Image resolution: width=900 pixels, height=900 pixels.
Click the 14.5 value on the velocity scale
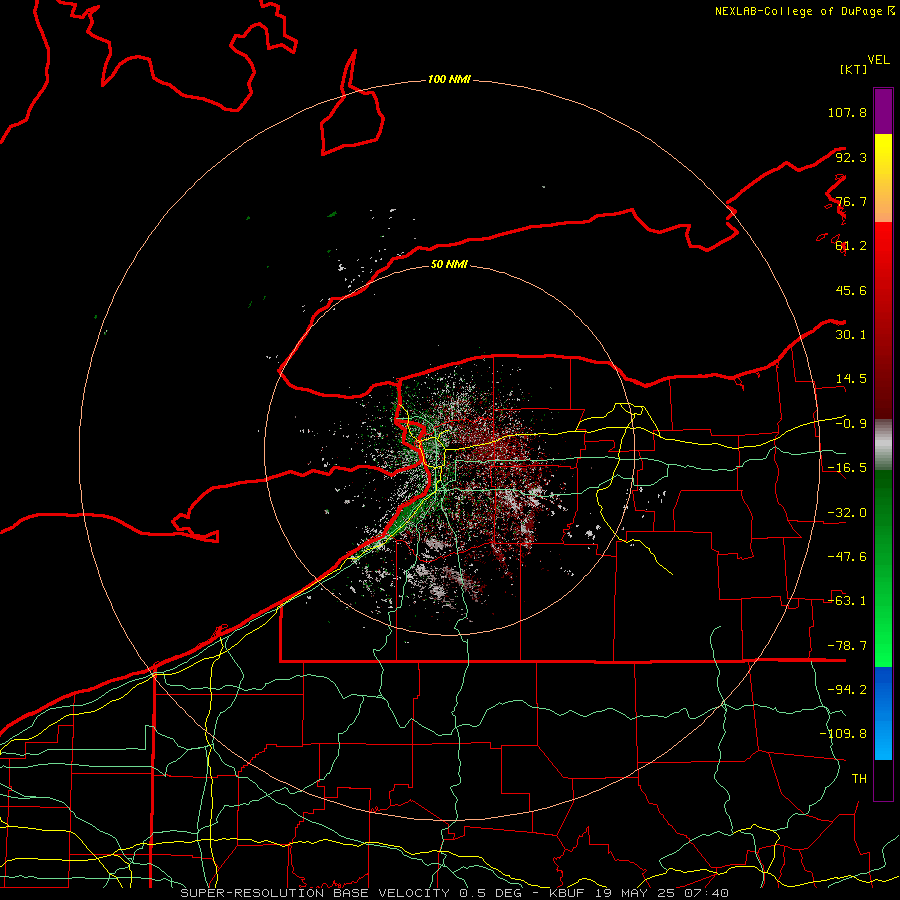click(851, 379)
